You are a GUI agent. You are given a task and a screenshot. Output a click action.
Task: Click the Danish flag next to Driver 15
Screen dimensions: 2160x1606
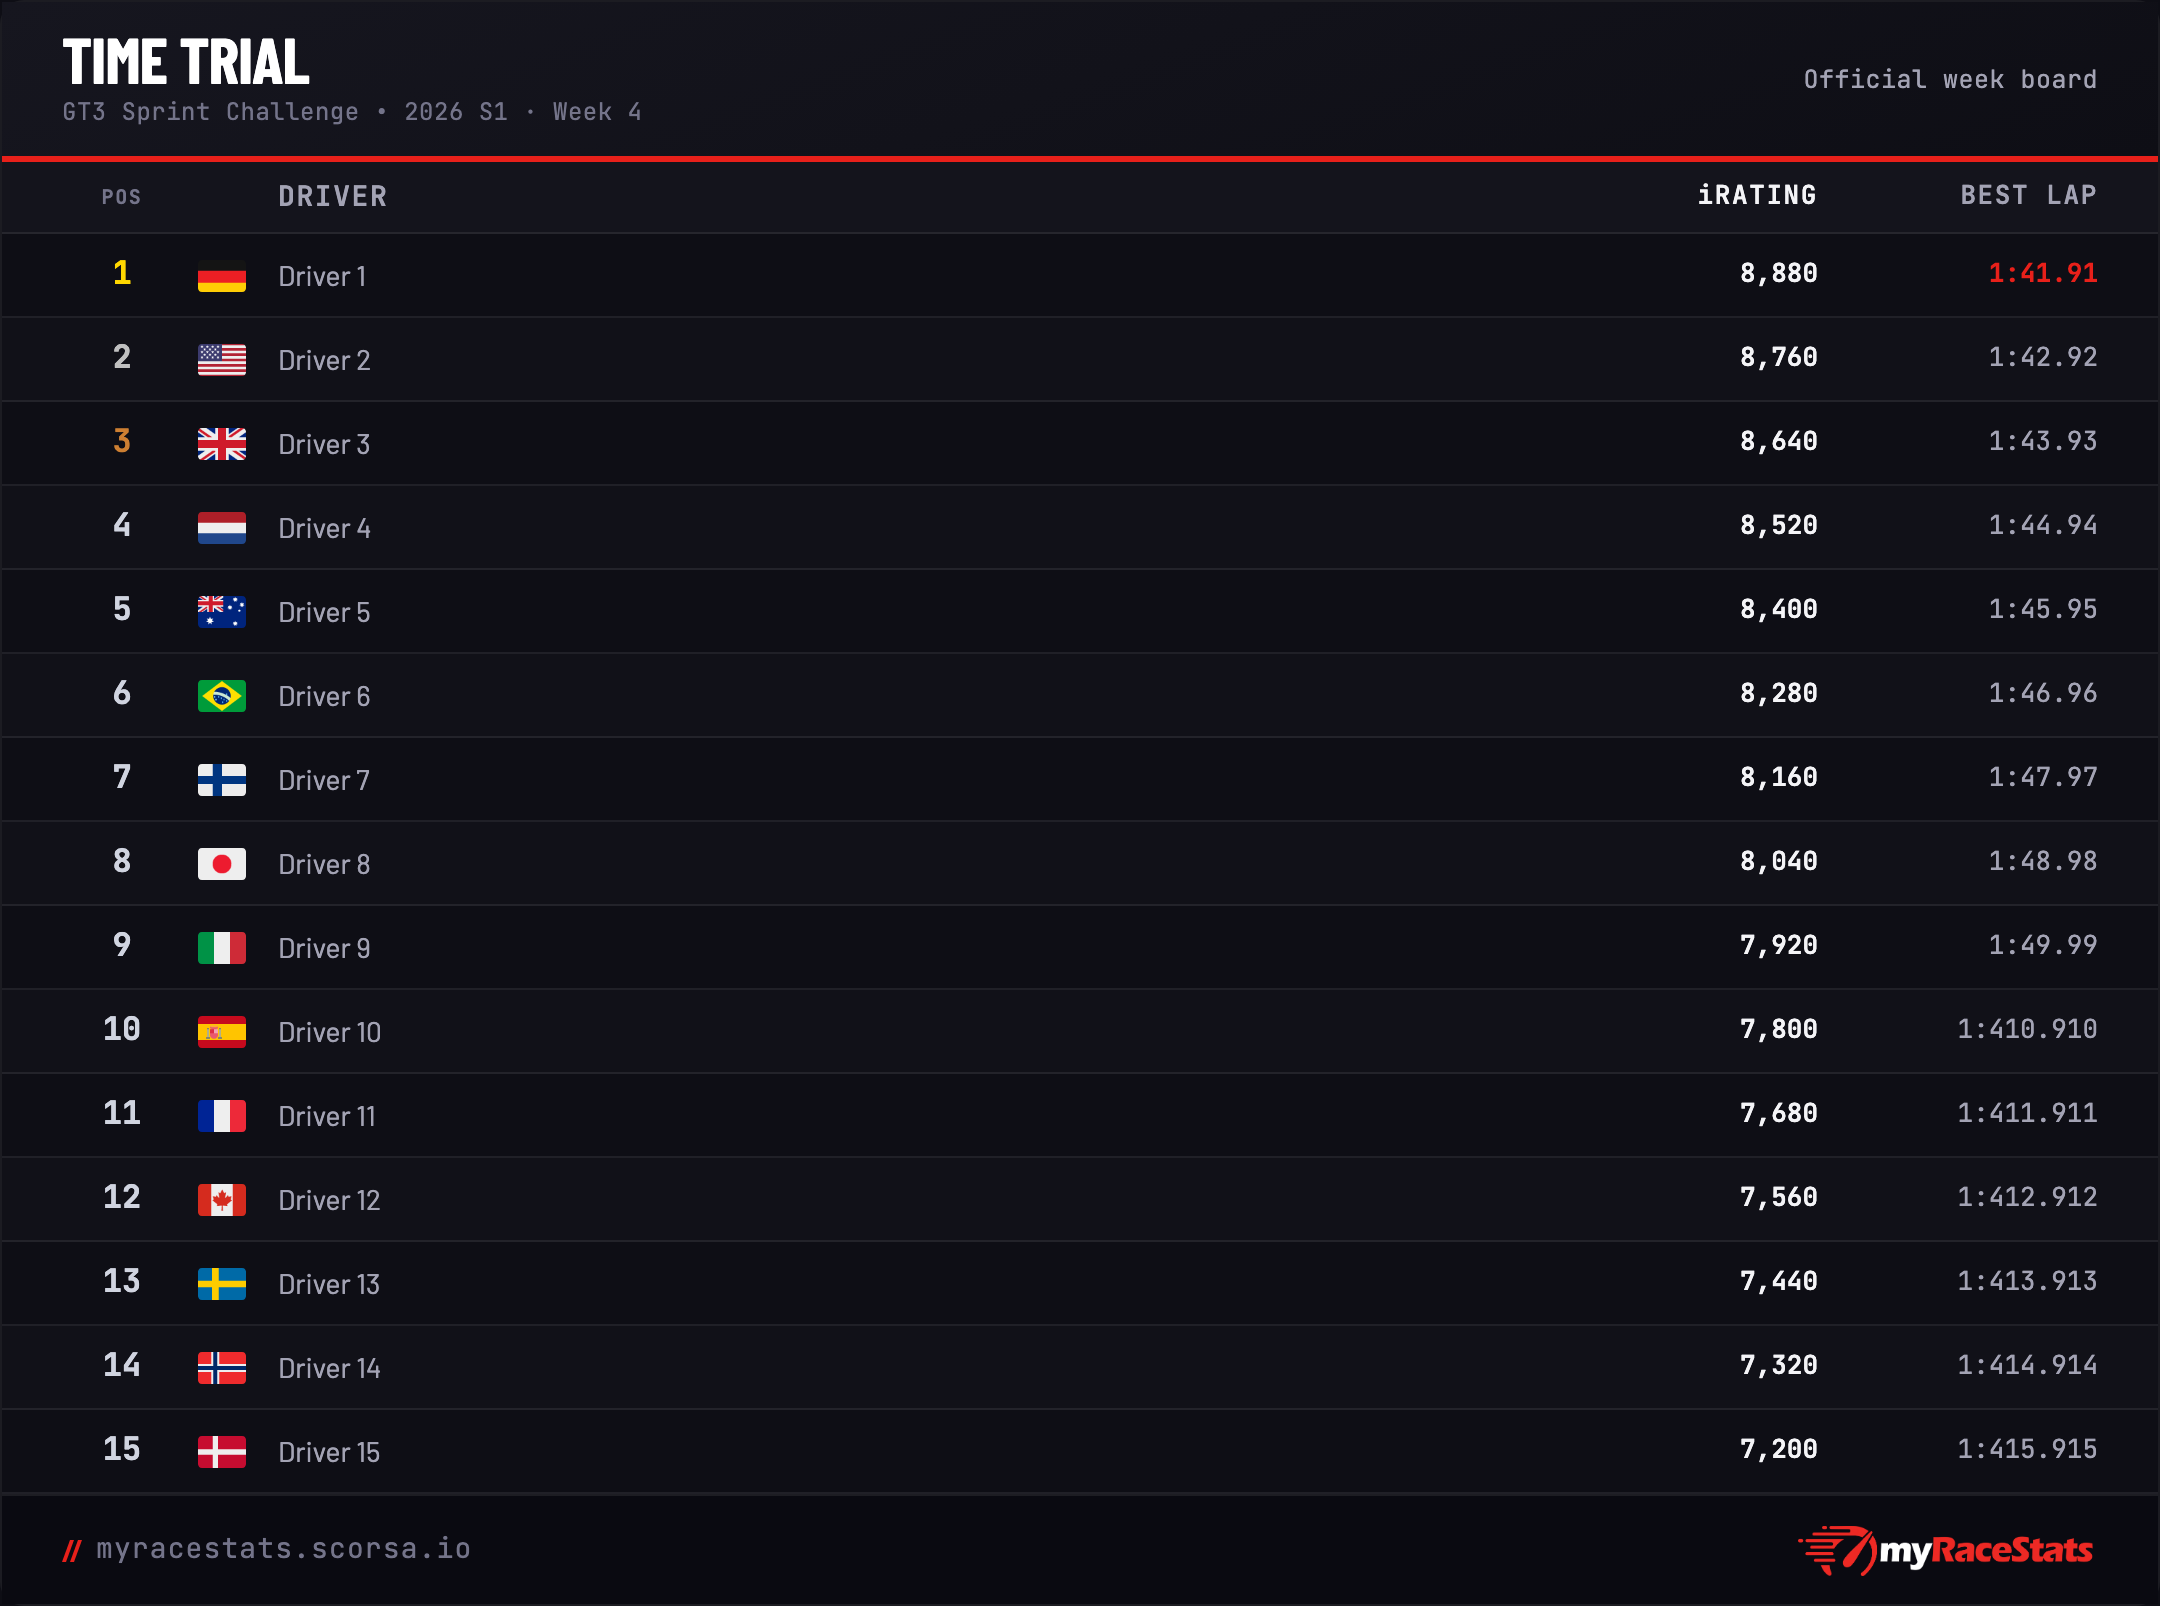coord(222,1452)
